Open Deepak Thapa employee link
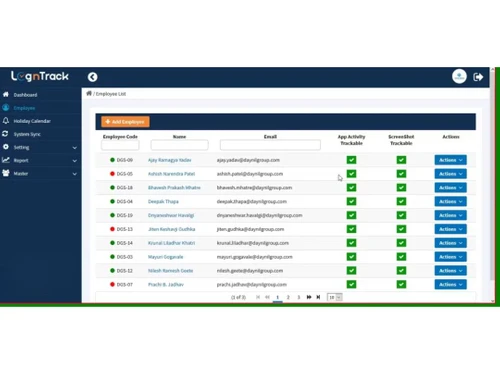 pyautogui.click(x=163, y=201)
